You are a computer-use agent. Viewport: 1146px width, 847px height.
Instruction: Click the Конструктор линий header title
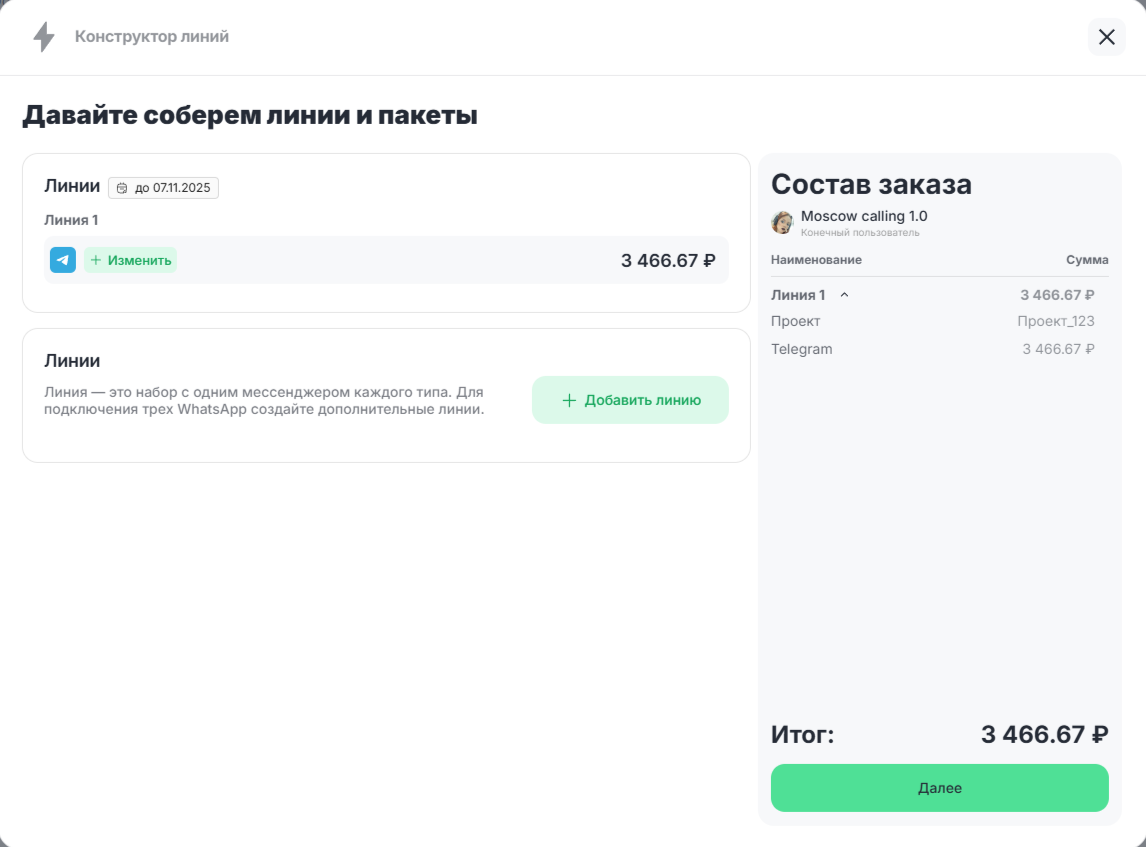pos(152,37)
